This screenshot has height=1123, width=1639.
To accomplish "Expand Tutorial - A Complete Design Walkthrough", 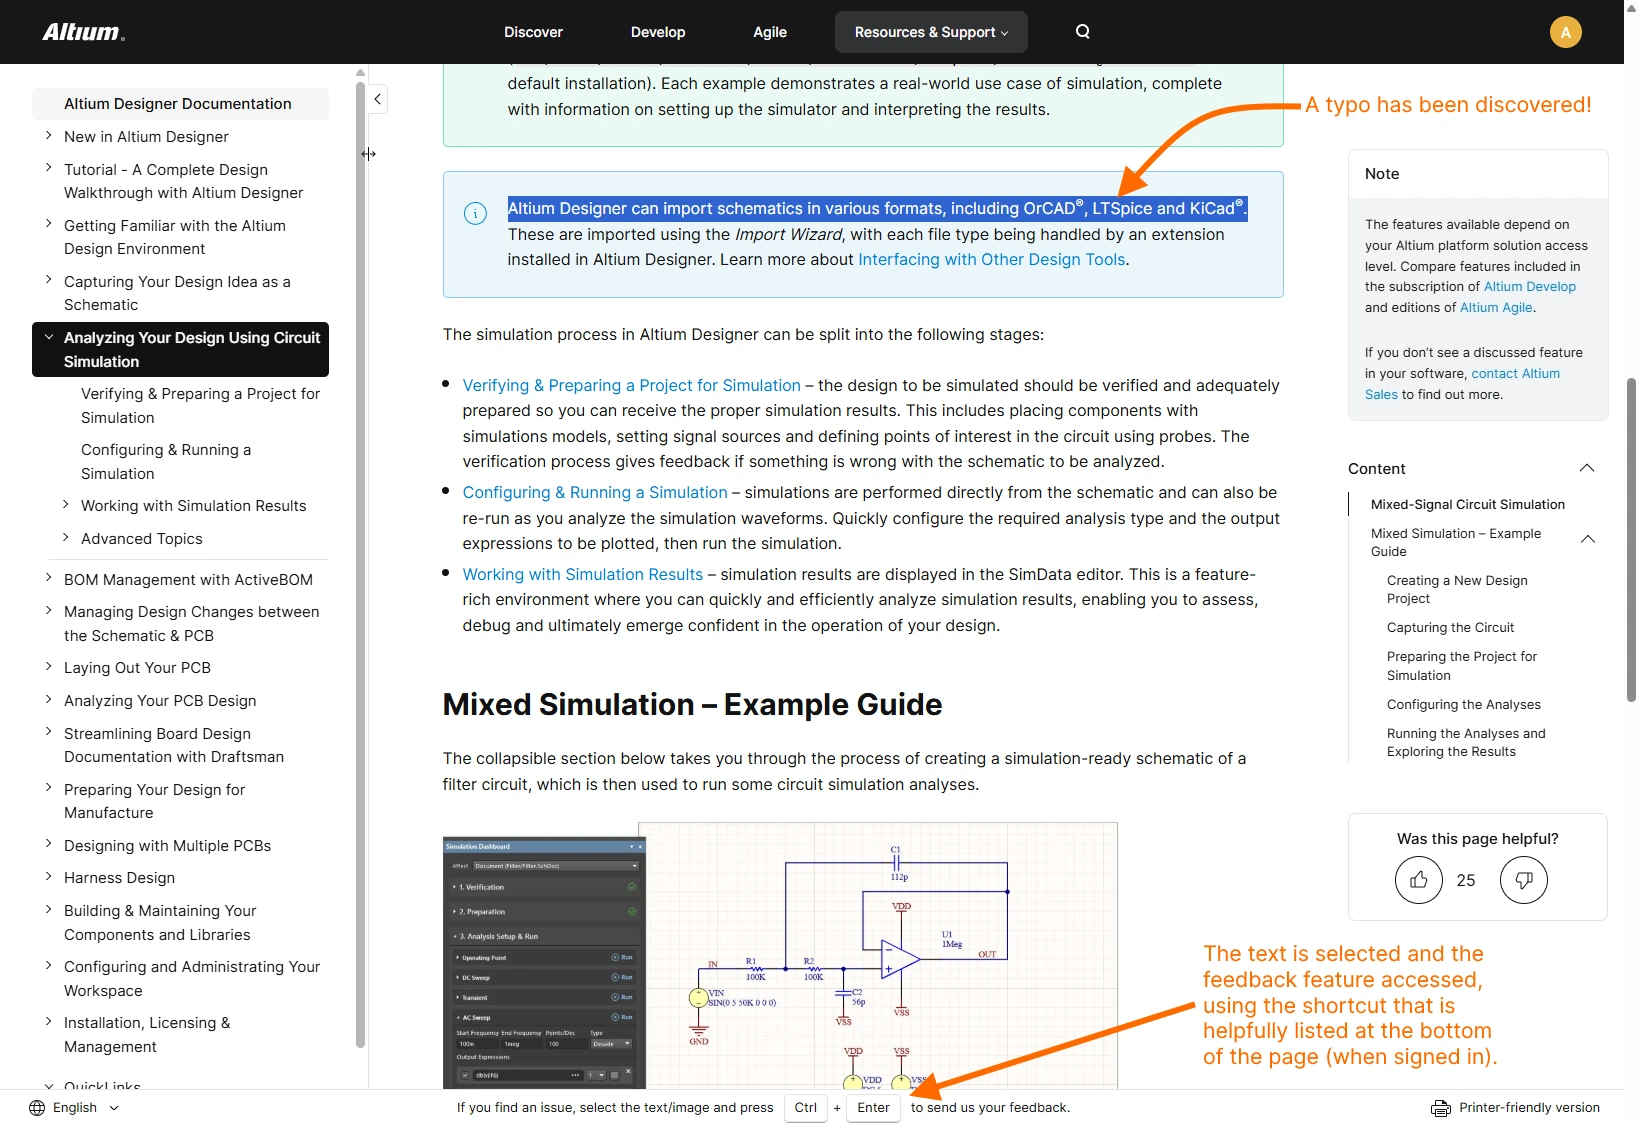I will tap(48, 168).
